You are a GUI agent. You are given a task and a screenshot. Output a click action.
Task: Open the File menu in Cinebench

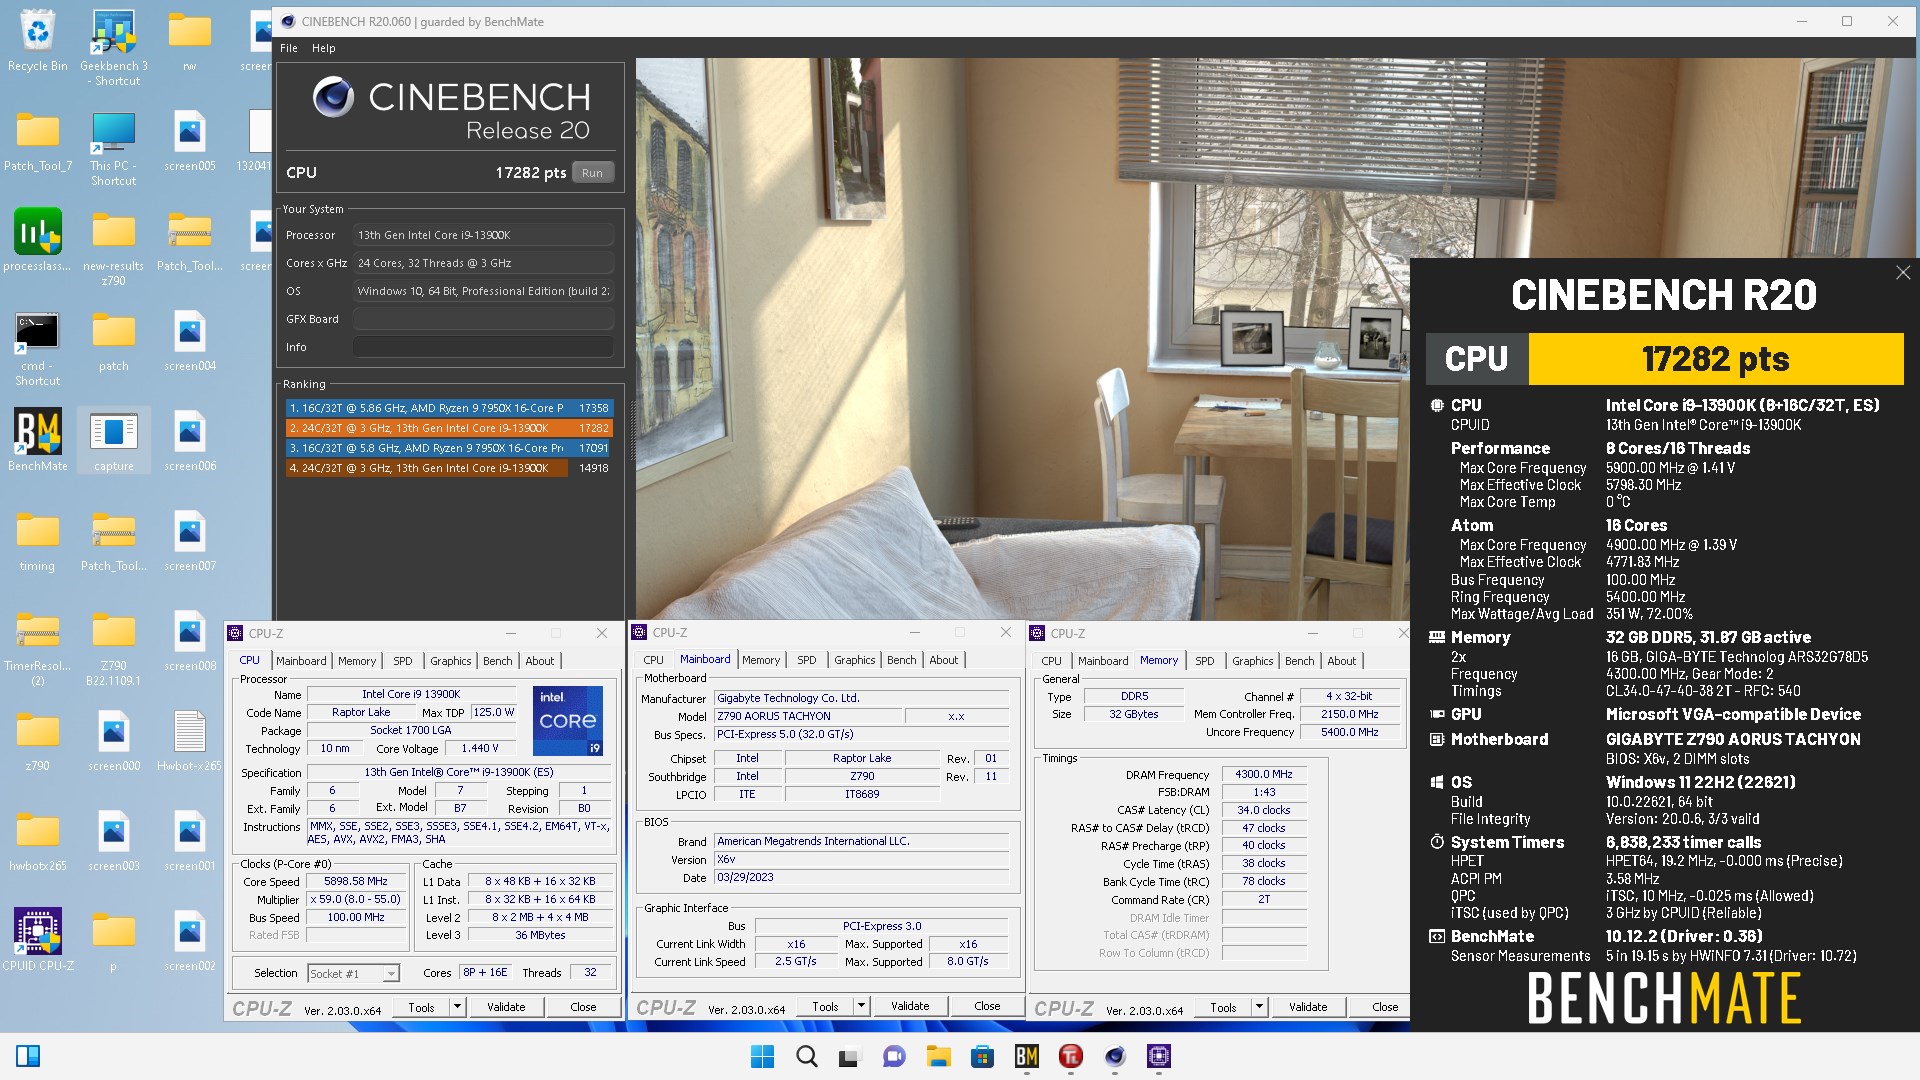pos(289,48)
